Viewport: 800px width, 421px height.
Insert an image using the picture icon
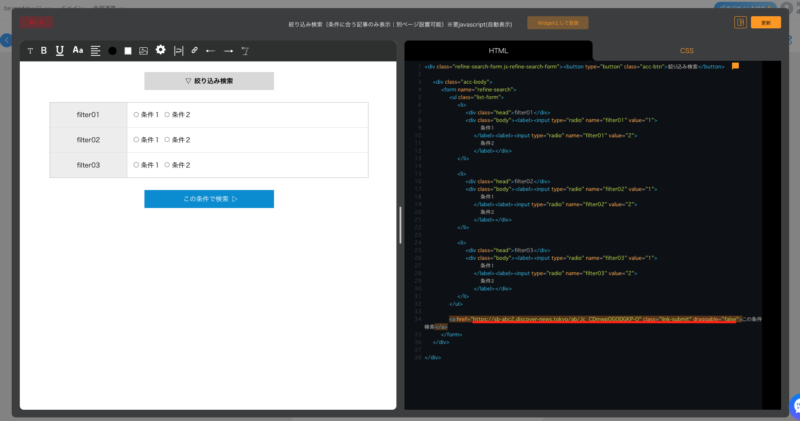pyautogui.click(x=143, y=50)
